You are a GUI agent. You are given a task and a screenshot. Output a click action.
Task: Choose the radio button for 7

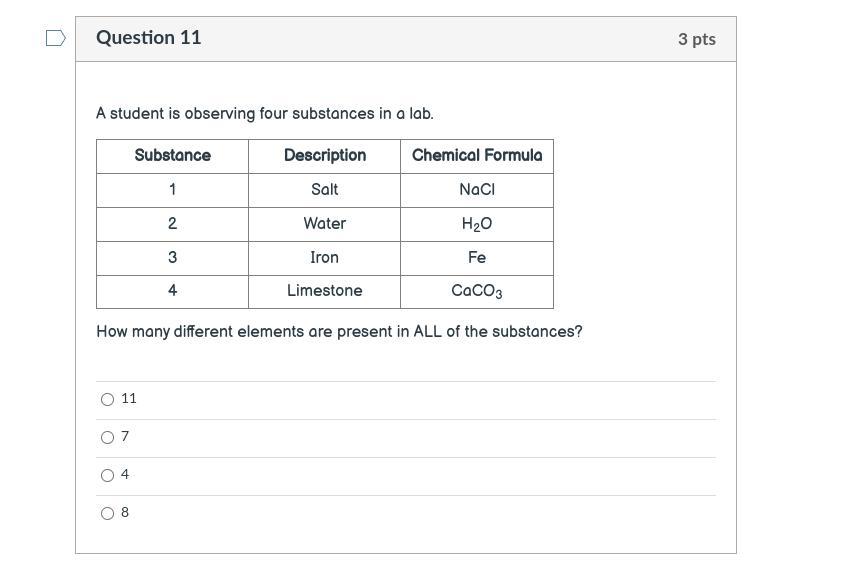coord(107,438)
